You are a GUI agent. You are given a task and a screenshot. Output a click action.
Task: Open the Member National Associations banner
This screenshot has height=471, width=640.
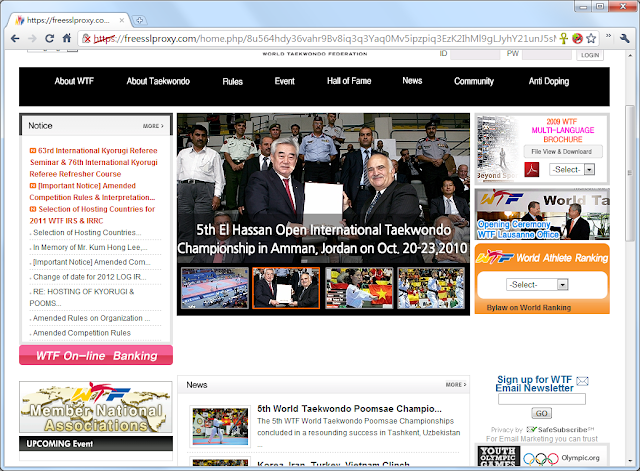(96, 407)
